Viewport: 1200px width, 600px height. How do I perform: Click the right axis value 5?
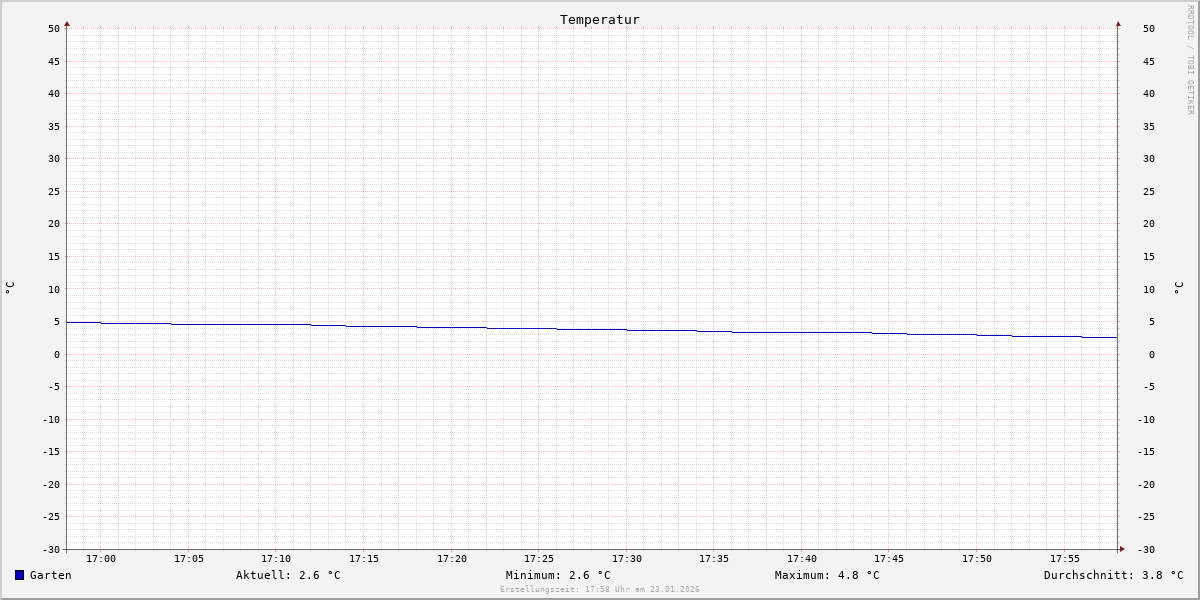point(1152,321)
